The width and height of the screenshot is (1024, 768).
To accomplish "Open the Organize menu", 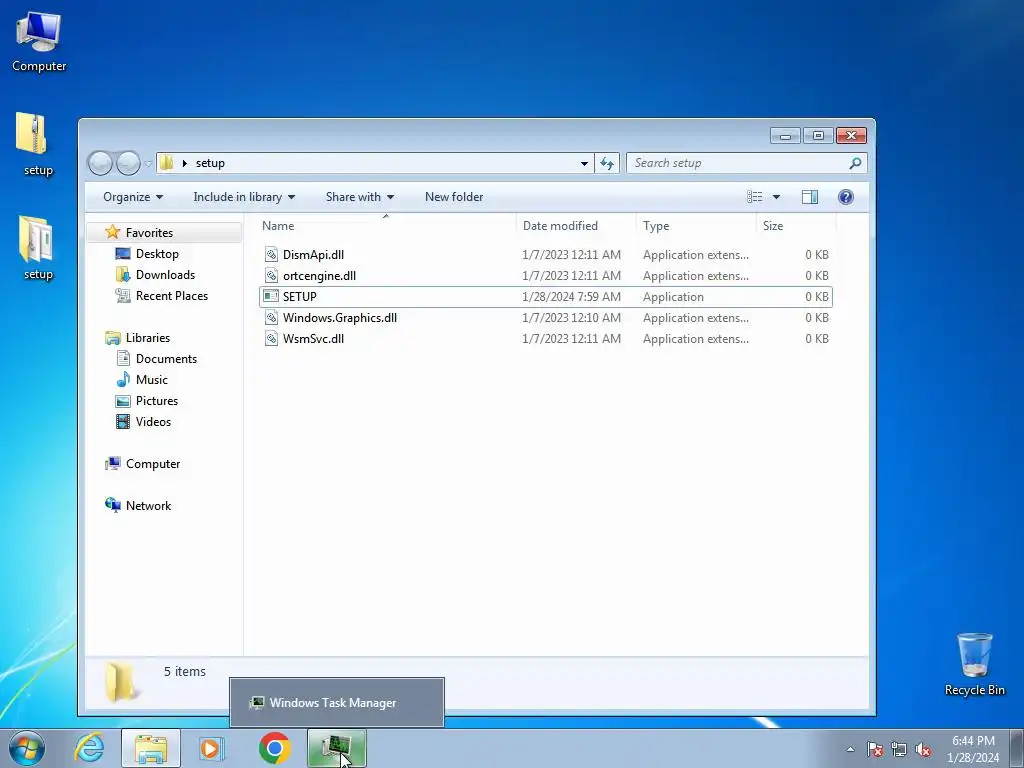I will (133, 197).
